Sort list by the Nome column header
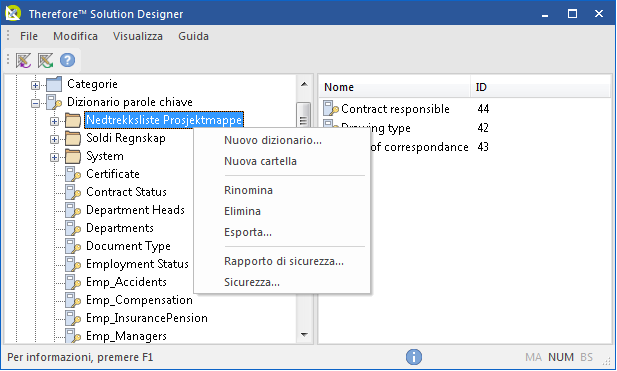 tap(394, 87)
